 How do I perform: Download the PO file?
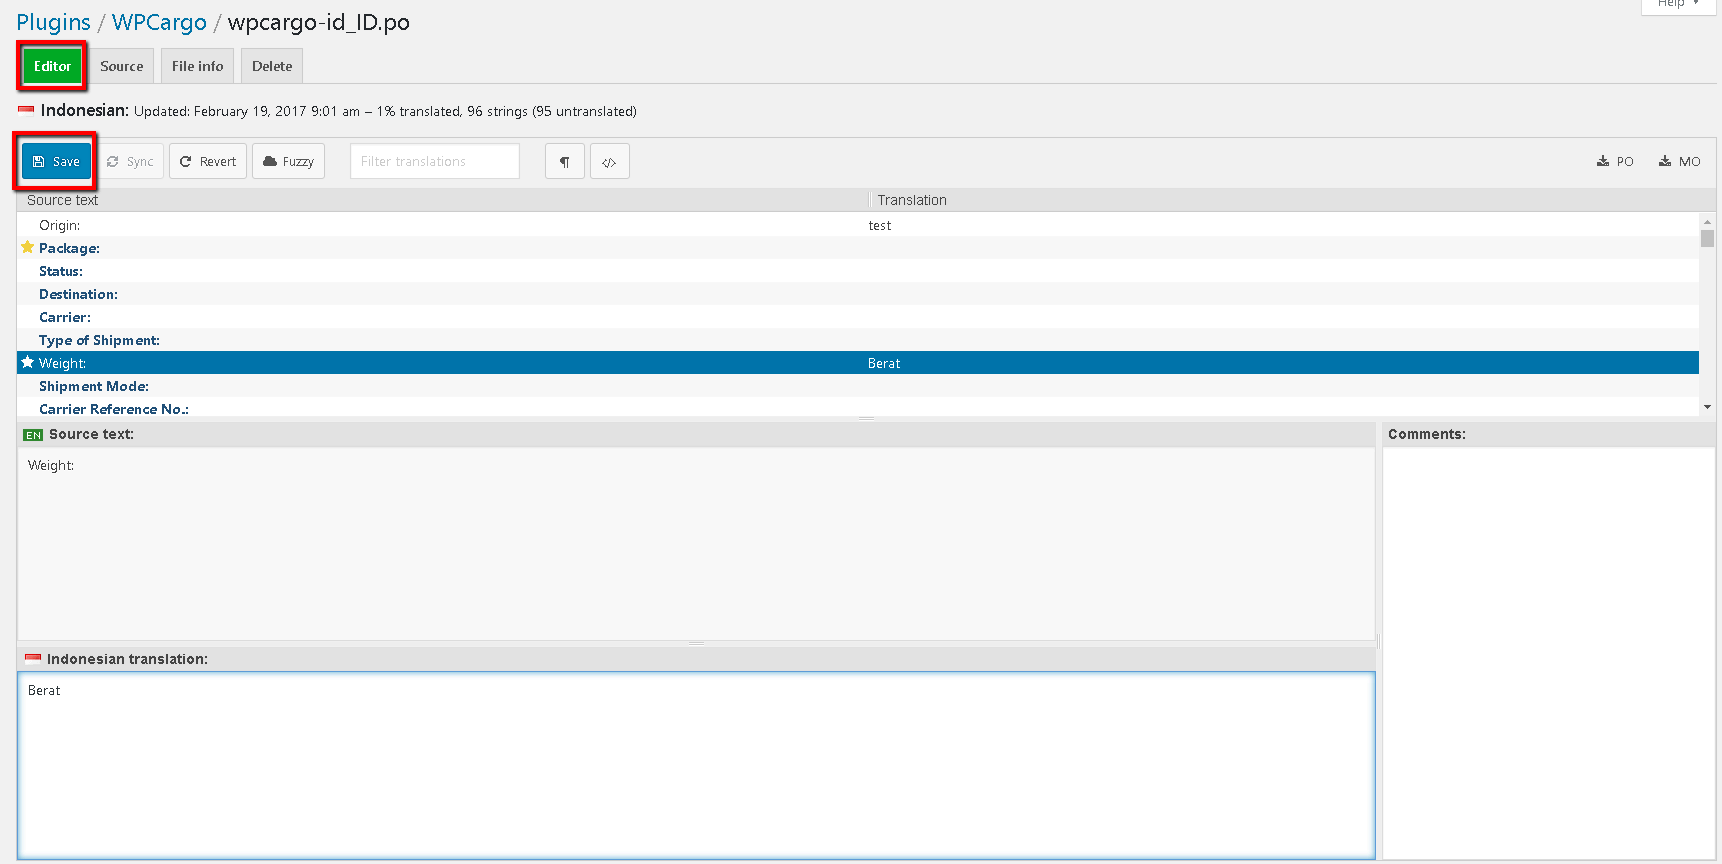click(1615, 161)
